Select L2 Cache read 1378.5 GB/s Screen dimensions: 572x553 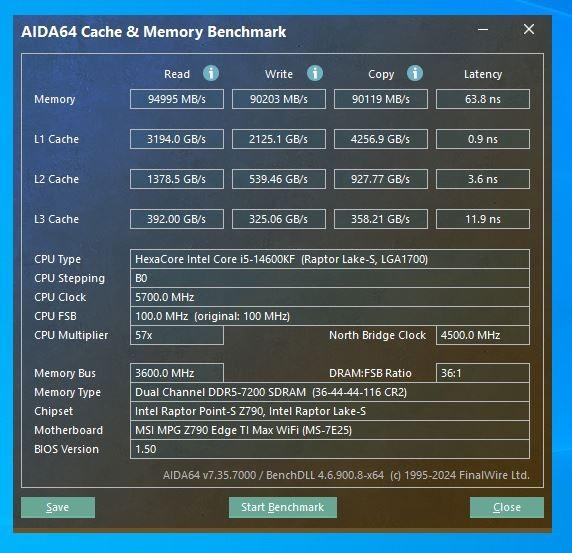177,179
